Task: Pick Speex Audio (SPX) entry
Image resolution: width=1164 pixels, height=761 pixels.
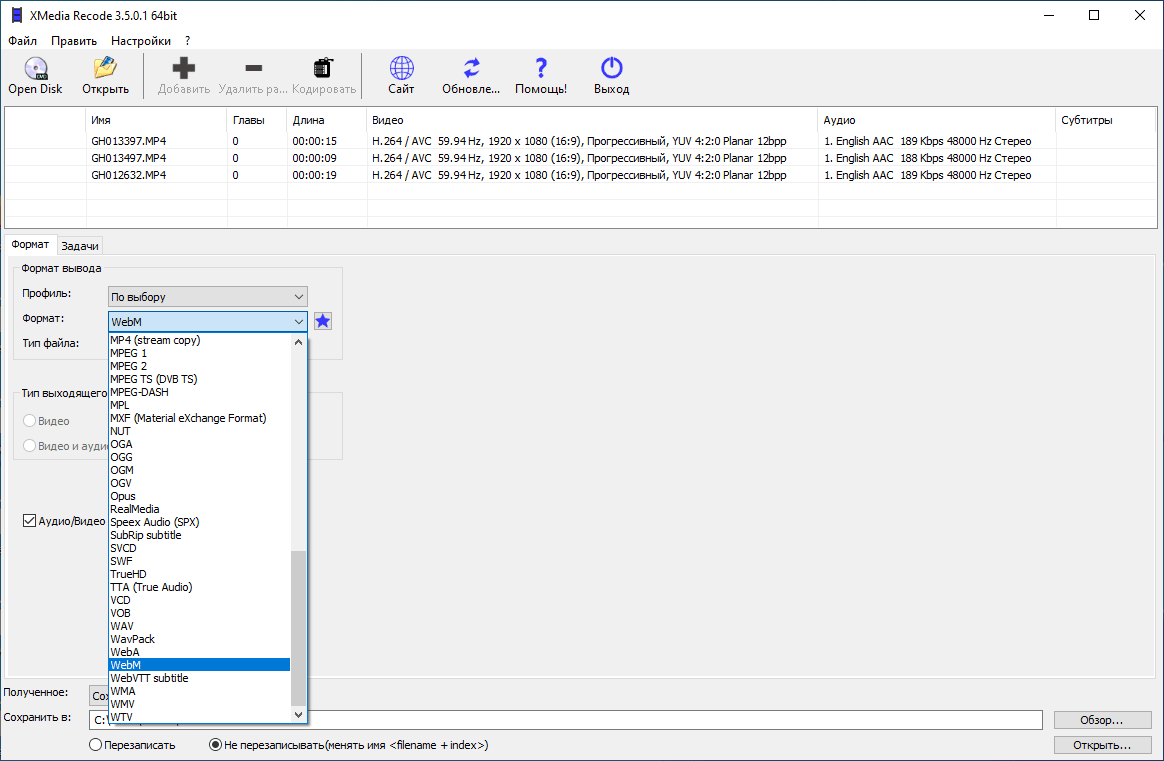Action: pyautogui.click(x=199, y=522)
